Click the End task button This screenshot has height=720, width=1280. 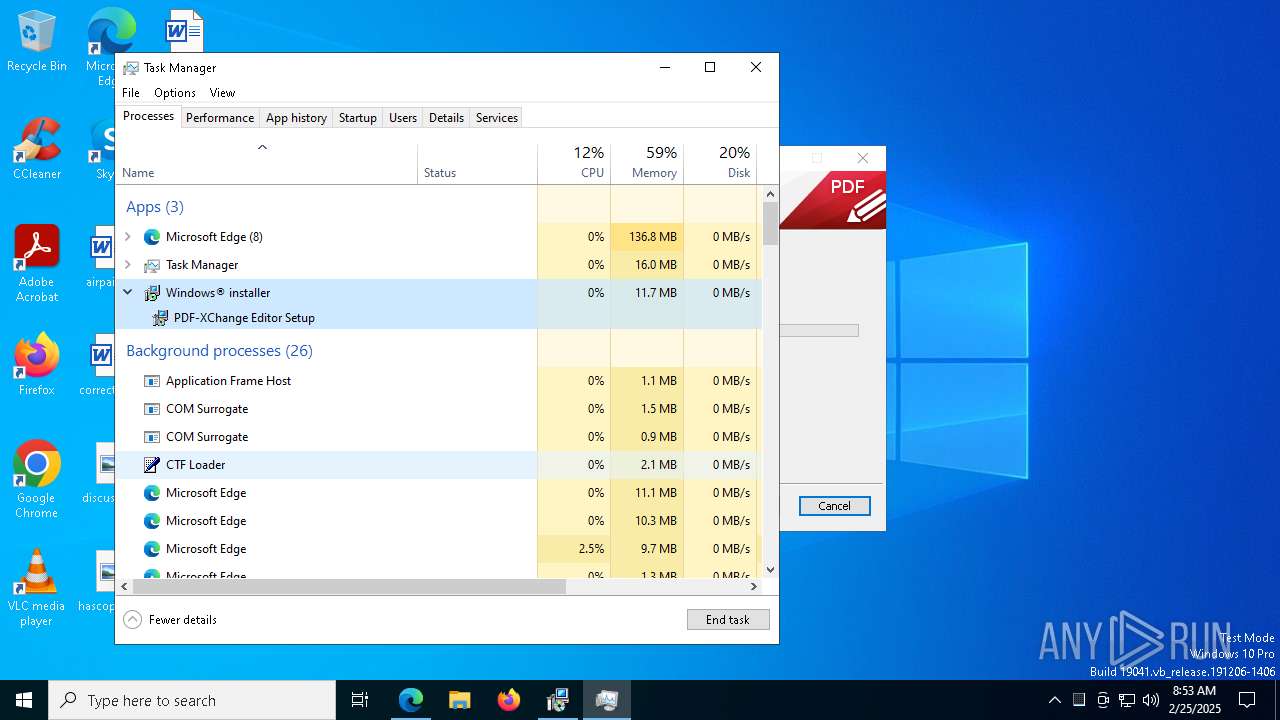click(x=728, y=620)
